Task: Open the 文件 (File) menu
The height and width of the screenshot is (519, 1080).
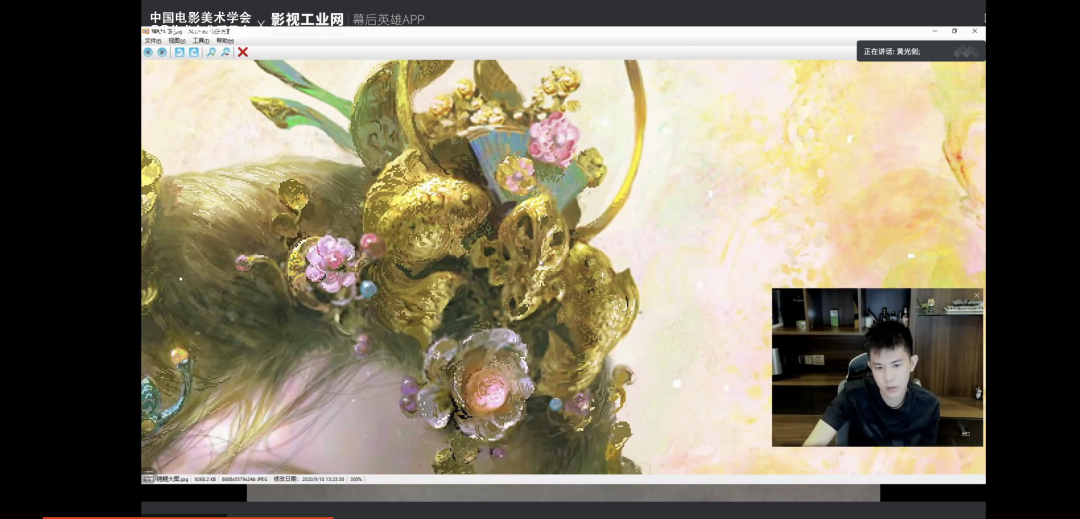Action: click(x=152, y=41)
